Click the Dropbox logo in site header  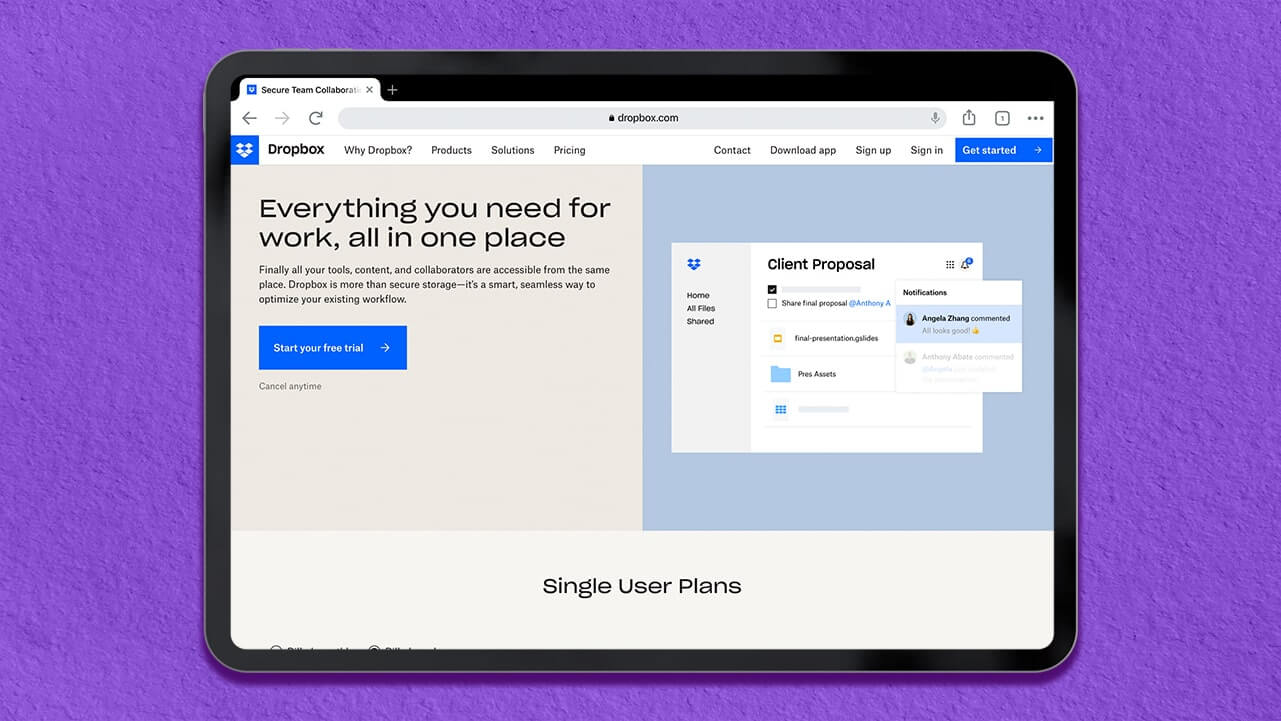click(244, 150)
